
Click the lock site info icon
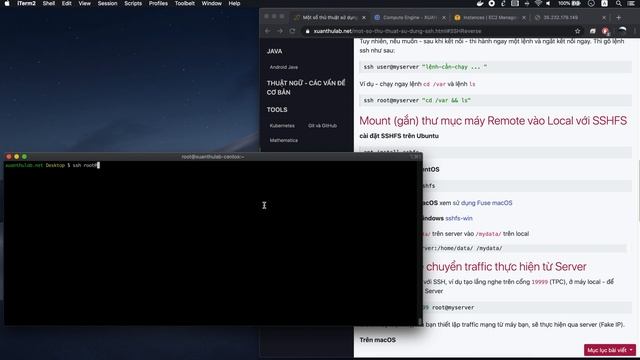click(307, 31)
